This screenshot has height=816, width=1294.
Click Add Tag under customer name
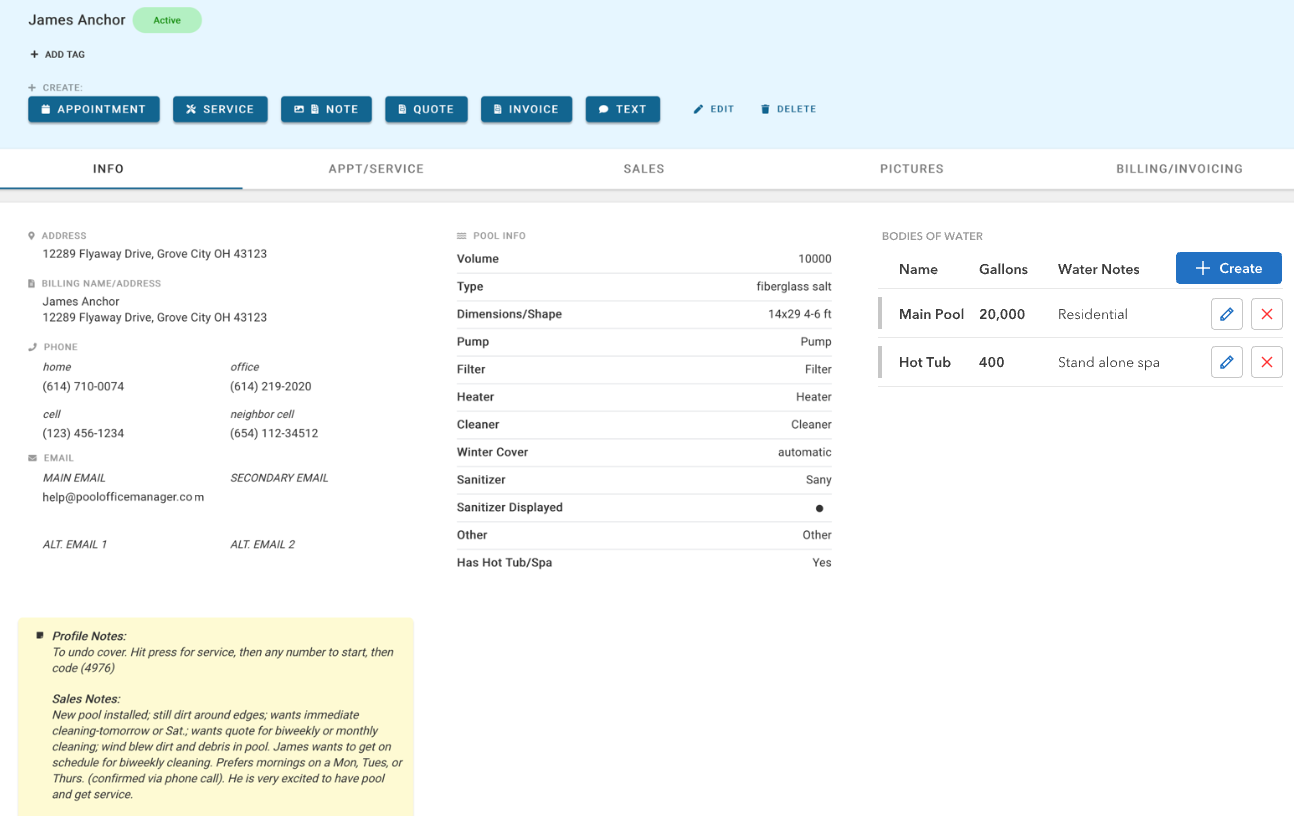(58, 55)
